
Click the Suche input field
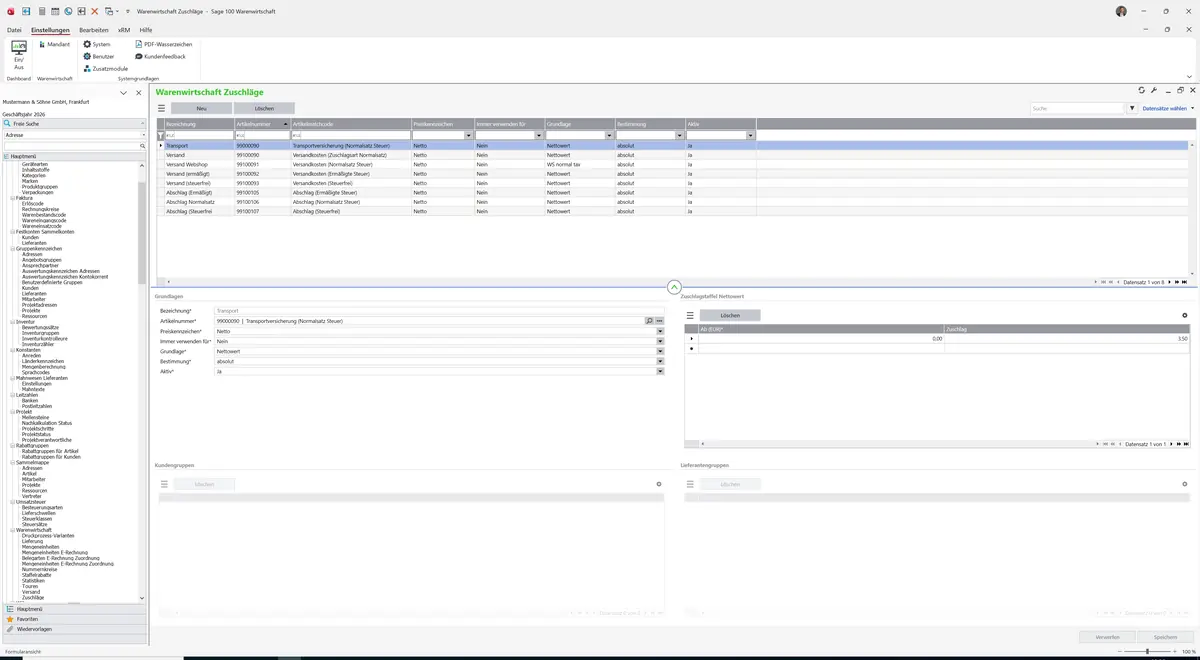1078,108
